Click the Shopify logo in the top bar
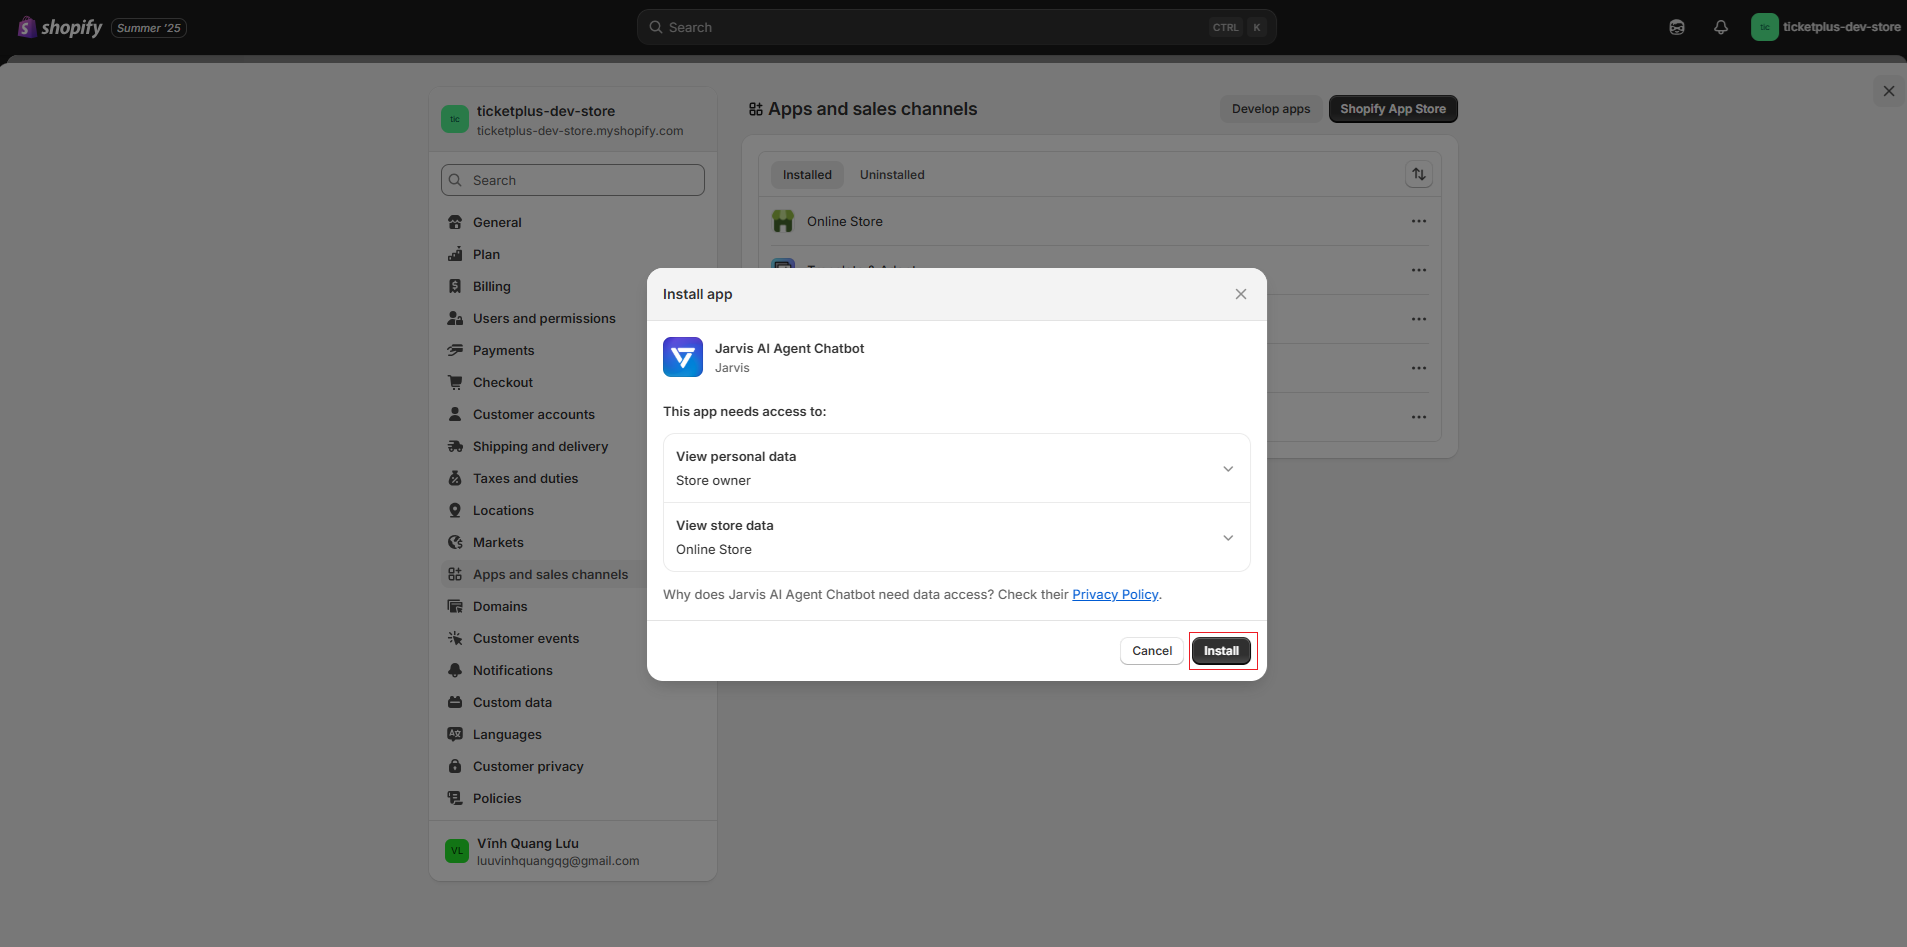 (x=60, y=27)
